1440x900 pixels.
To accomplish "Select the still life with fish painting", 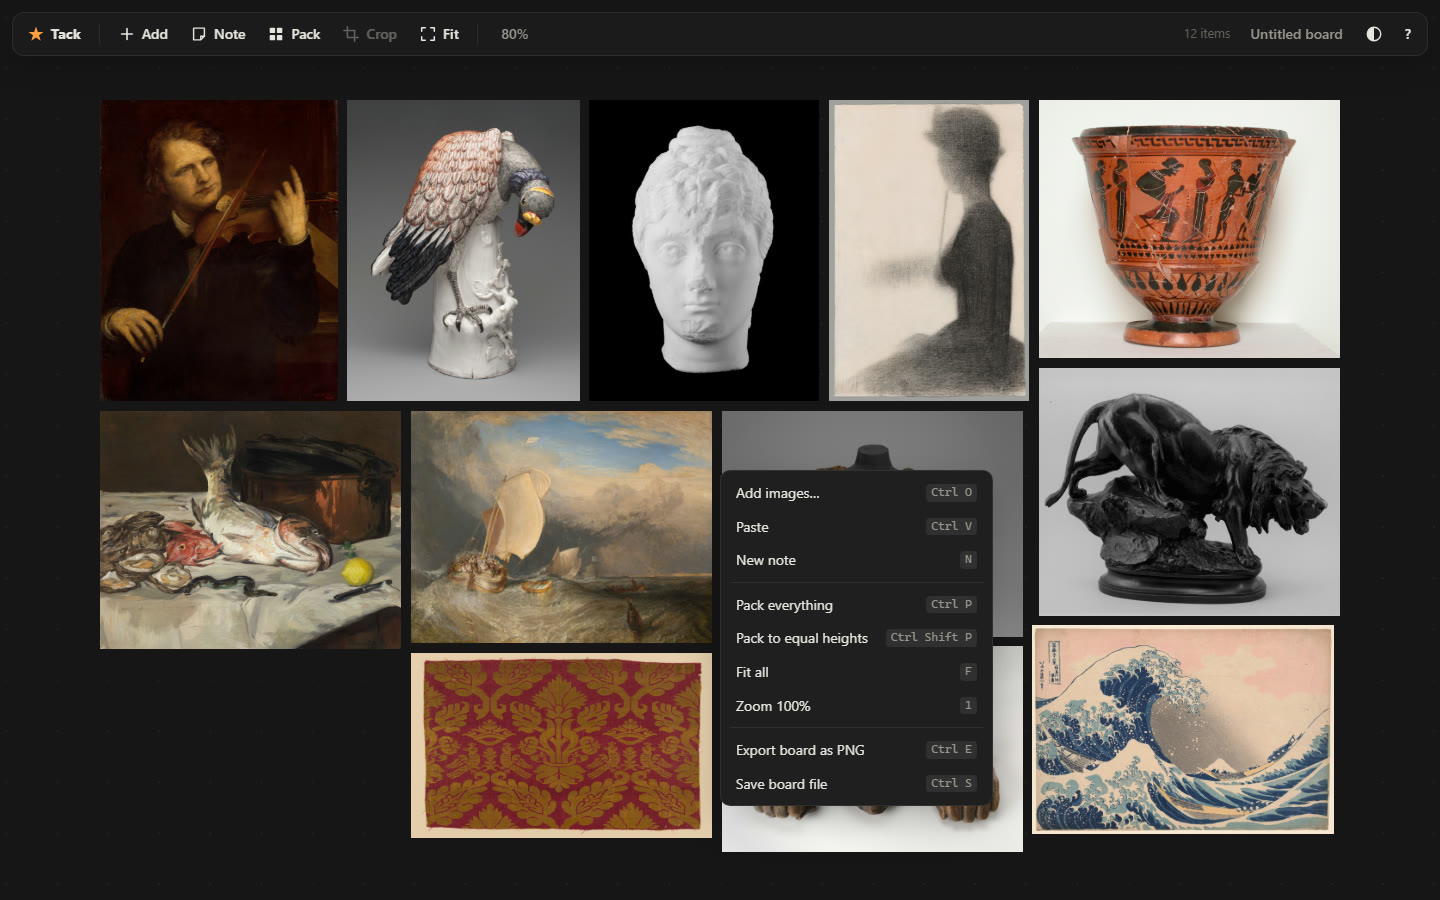I will [250, 530].
